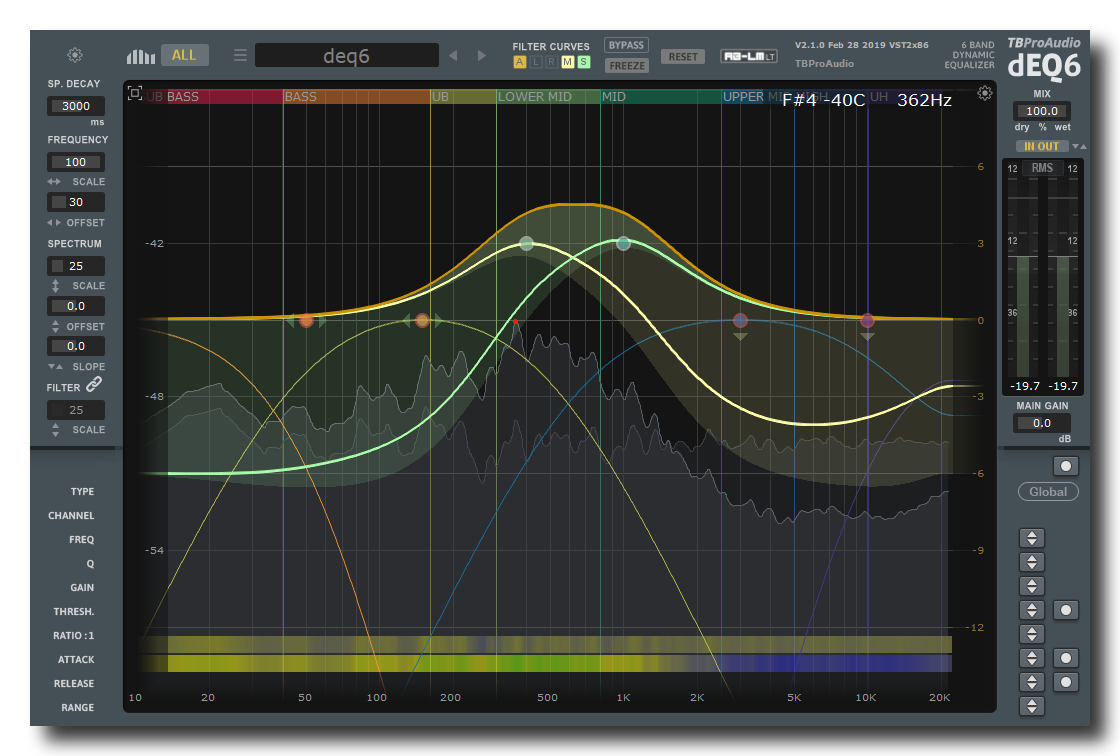Select the A filter curve channel
The width and height of the screenshot is (1120, 756).
pyautogui.click(x=519, y=63)
